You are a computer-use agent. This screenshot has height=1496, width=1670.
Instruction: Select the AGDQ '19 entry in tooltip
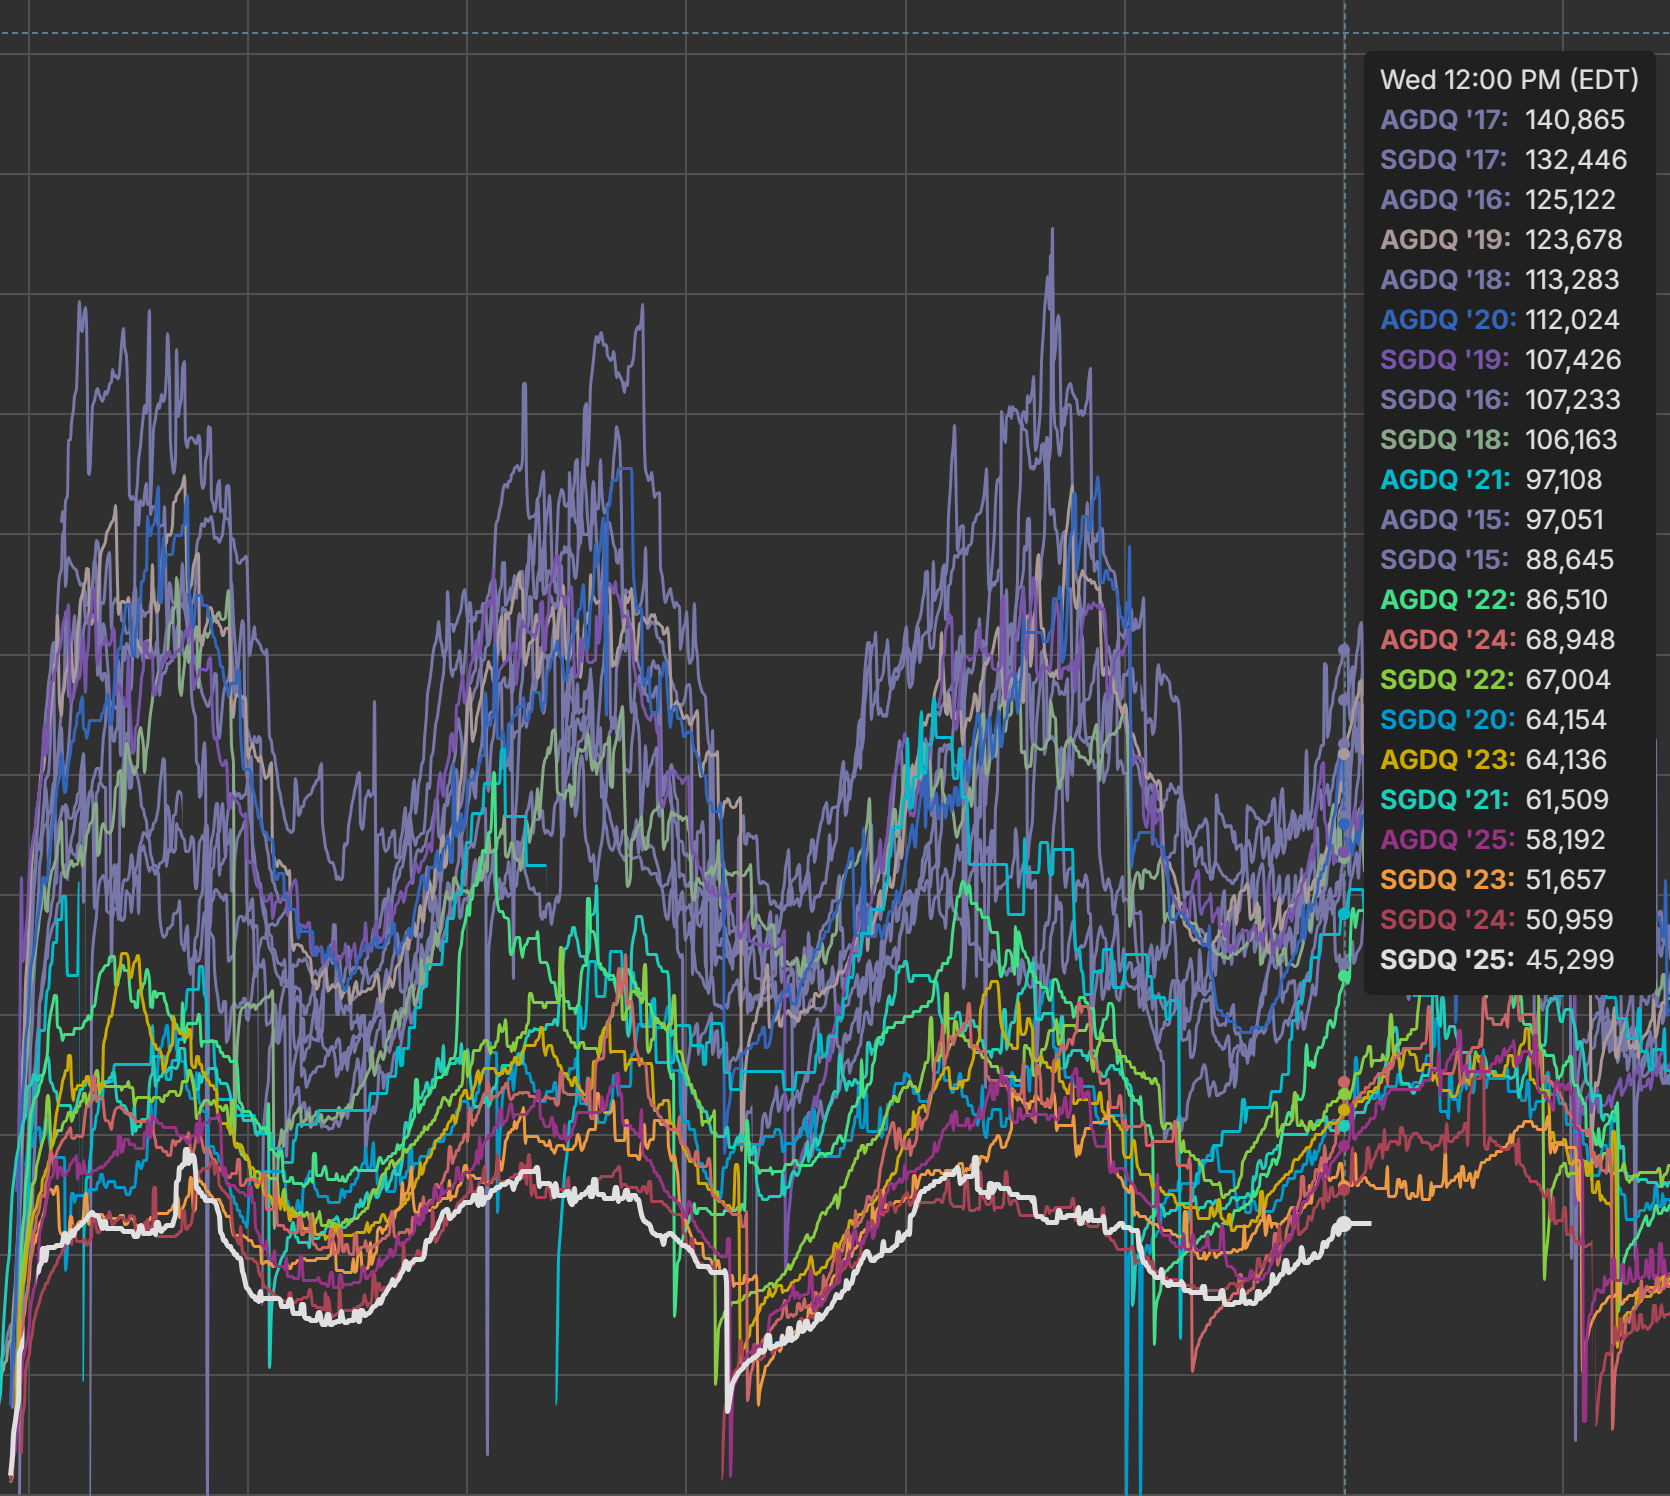(x=1502, y=240)
